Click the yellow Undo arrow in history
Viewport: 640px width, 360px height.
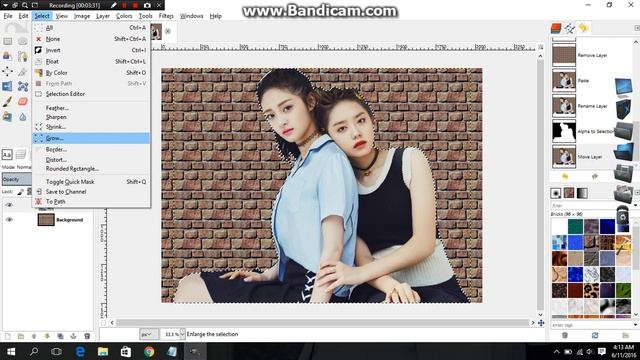tap(565, 176)
